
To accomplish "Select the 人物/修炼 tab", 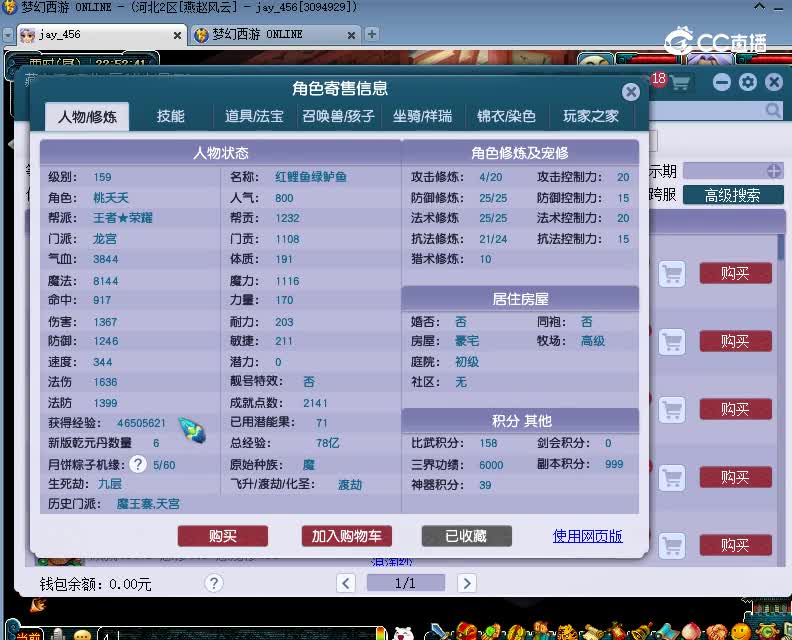I will (x=87, y=117).
